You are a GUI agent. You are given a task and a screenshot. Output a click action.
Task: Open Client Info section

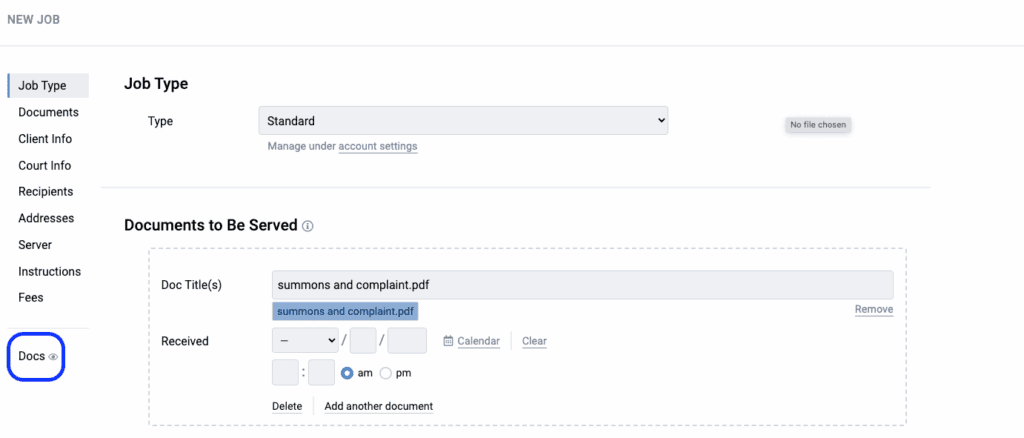[x=45, y=139]
